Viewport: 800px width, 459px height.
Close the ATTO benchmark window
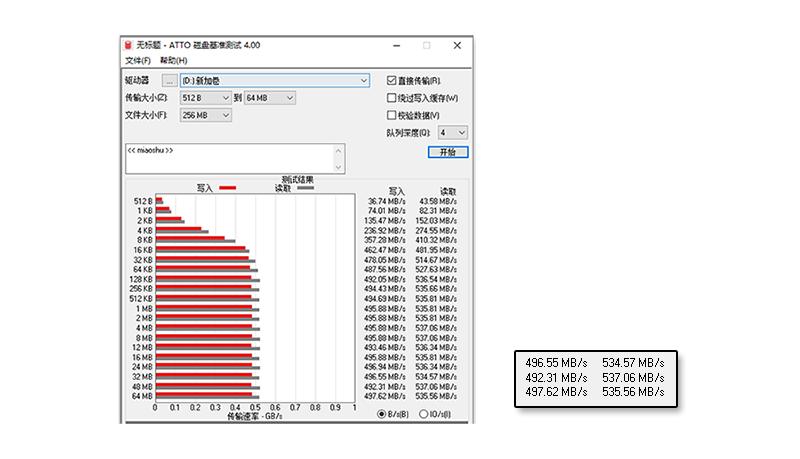point(457,45)
